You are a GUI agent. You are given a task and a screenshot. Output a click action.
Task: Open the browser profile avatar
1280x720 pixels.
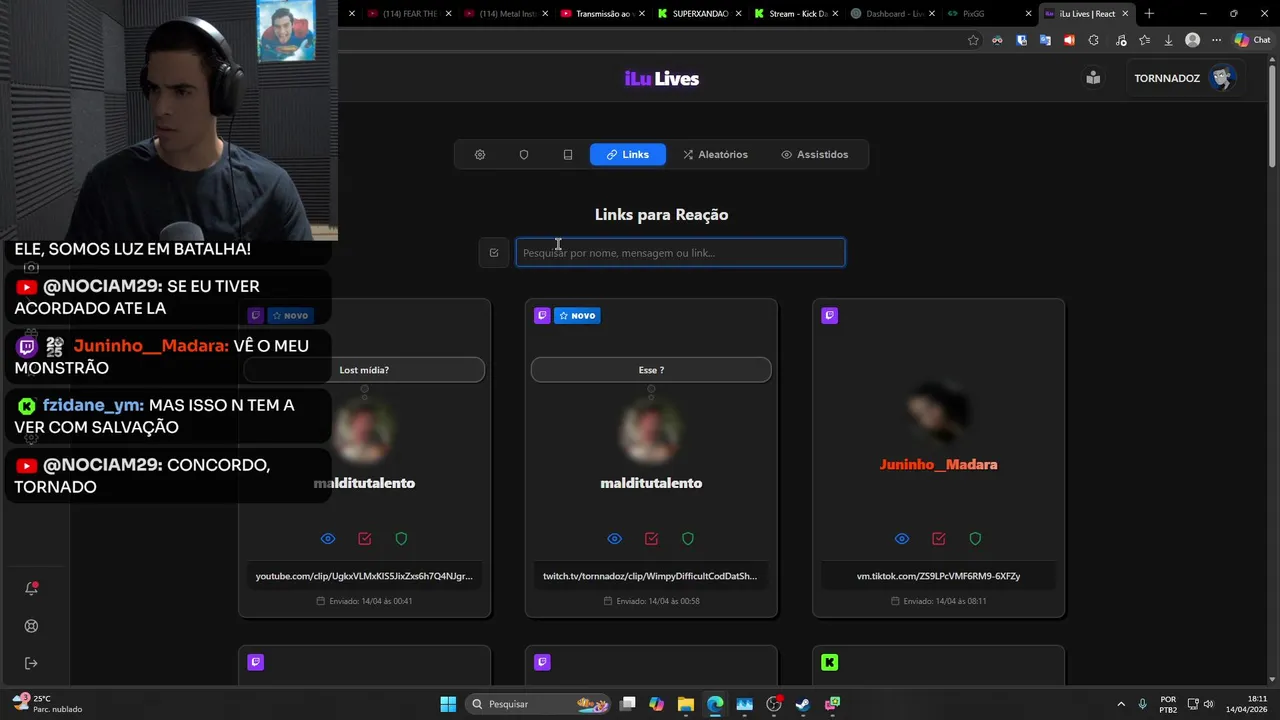coord(1192,40)
